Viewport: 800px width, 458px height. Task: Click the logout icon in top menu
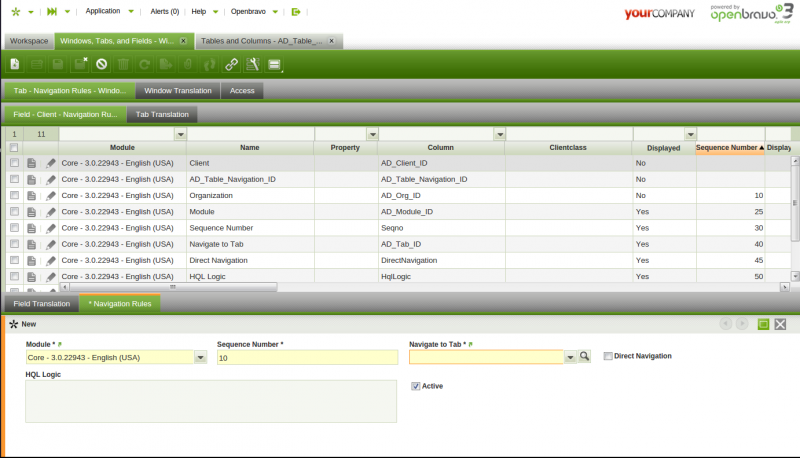click(x=295, y=12)
